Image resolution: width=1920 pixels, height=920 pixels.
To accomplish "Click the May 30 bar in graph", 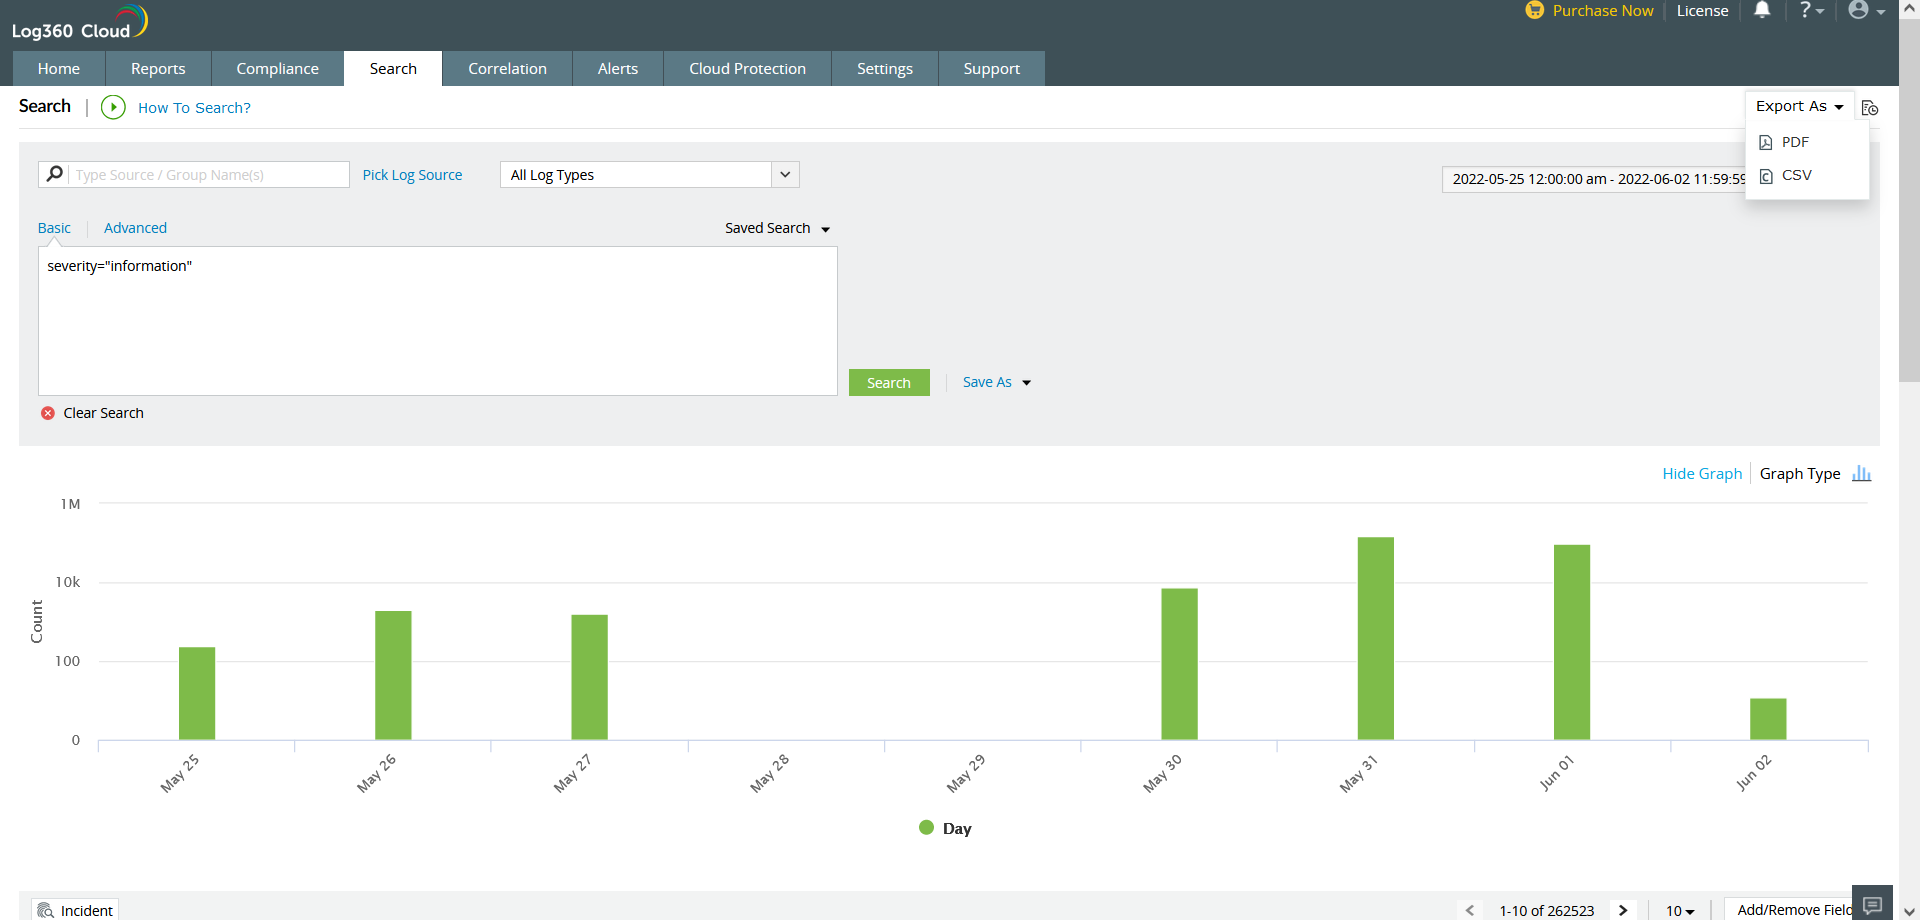I will (1179, 664).
